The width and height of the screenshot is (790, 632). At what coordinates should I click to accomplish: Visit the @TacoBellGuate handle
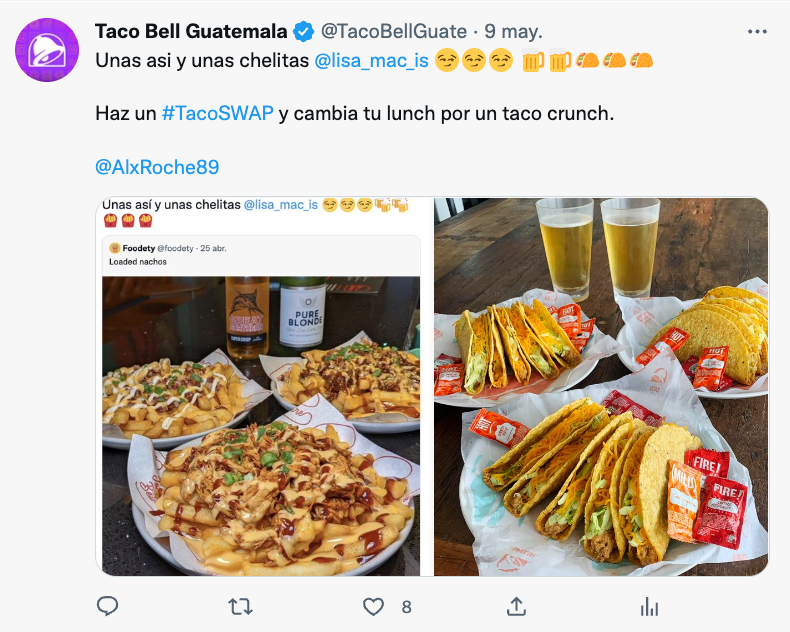(x=394, y=31)
